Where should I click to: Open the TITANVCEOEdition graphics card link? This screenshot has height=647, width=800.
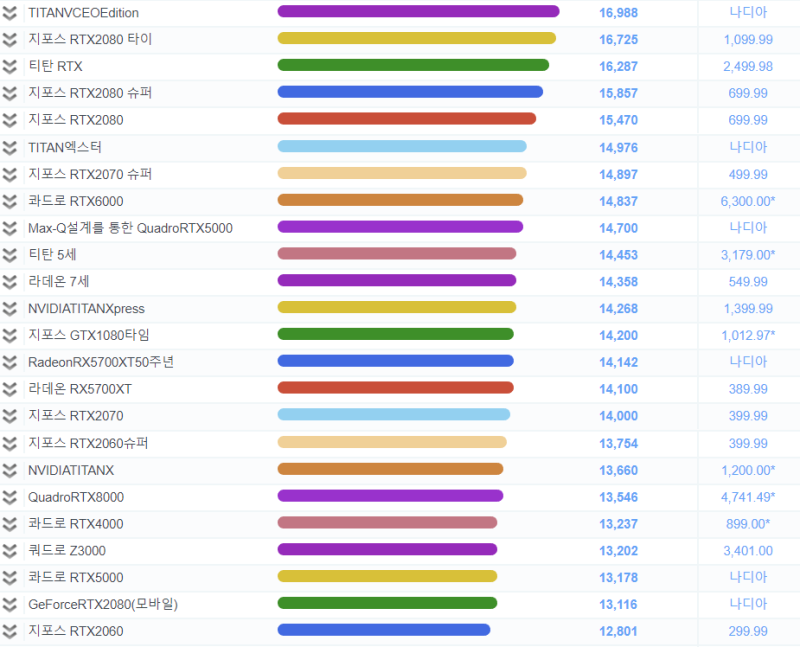click(83, 13)
